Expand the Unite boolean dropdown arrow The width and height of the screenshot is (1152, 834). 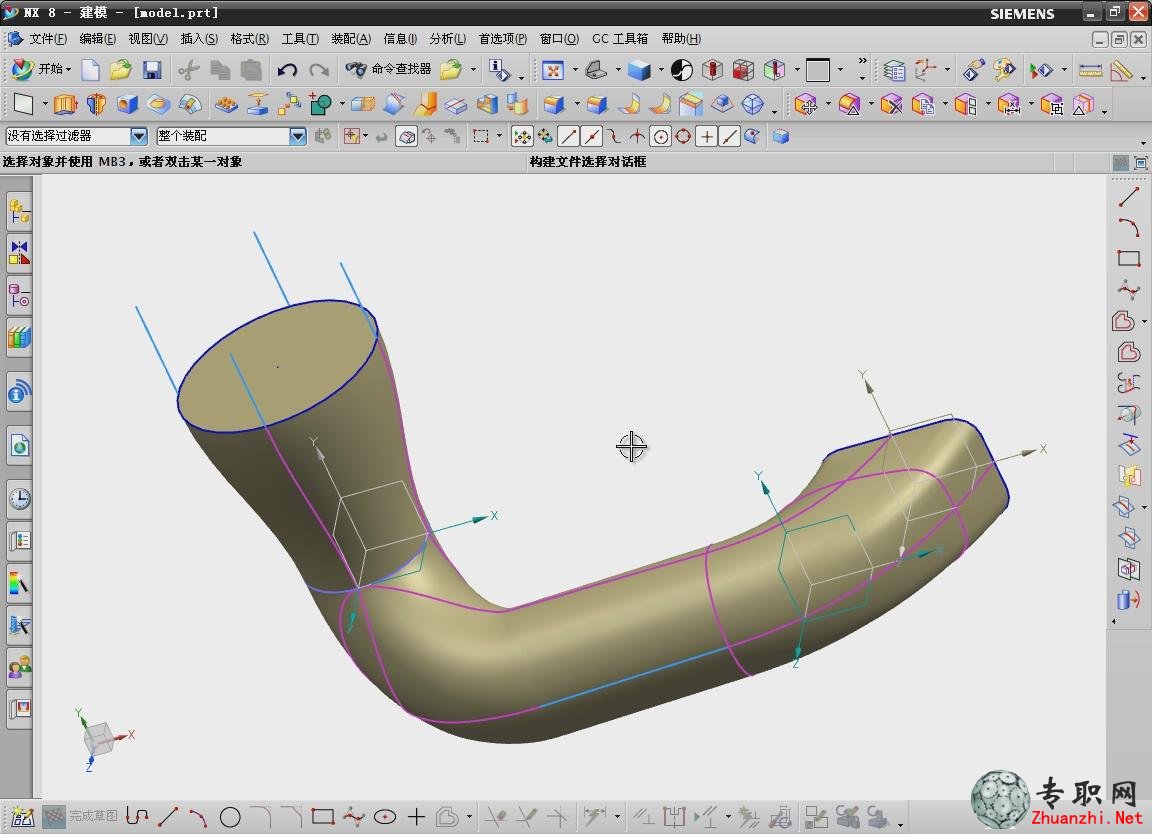pyautogui.click(x=342, y=105)
